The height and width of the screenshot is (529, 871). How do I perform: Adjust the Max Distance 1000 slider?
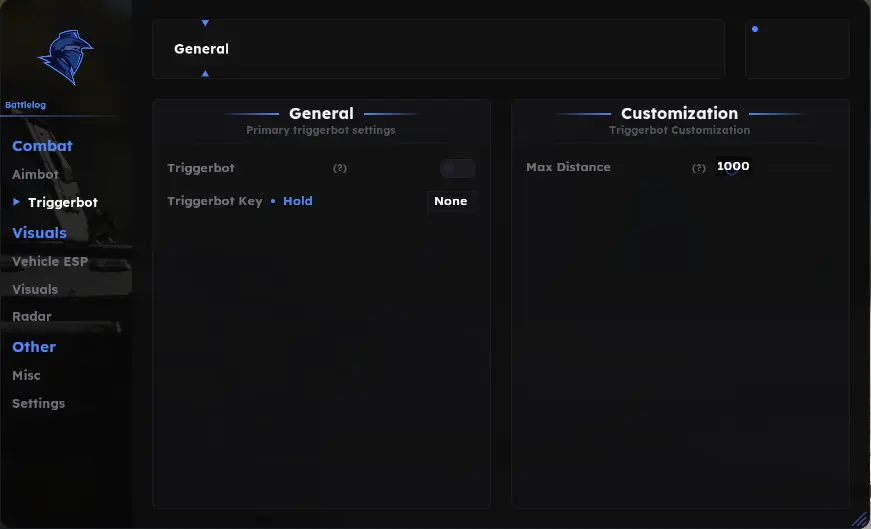(x=733, y=167)
